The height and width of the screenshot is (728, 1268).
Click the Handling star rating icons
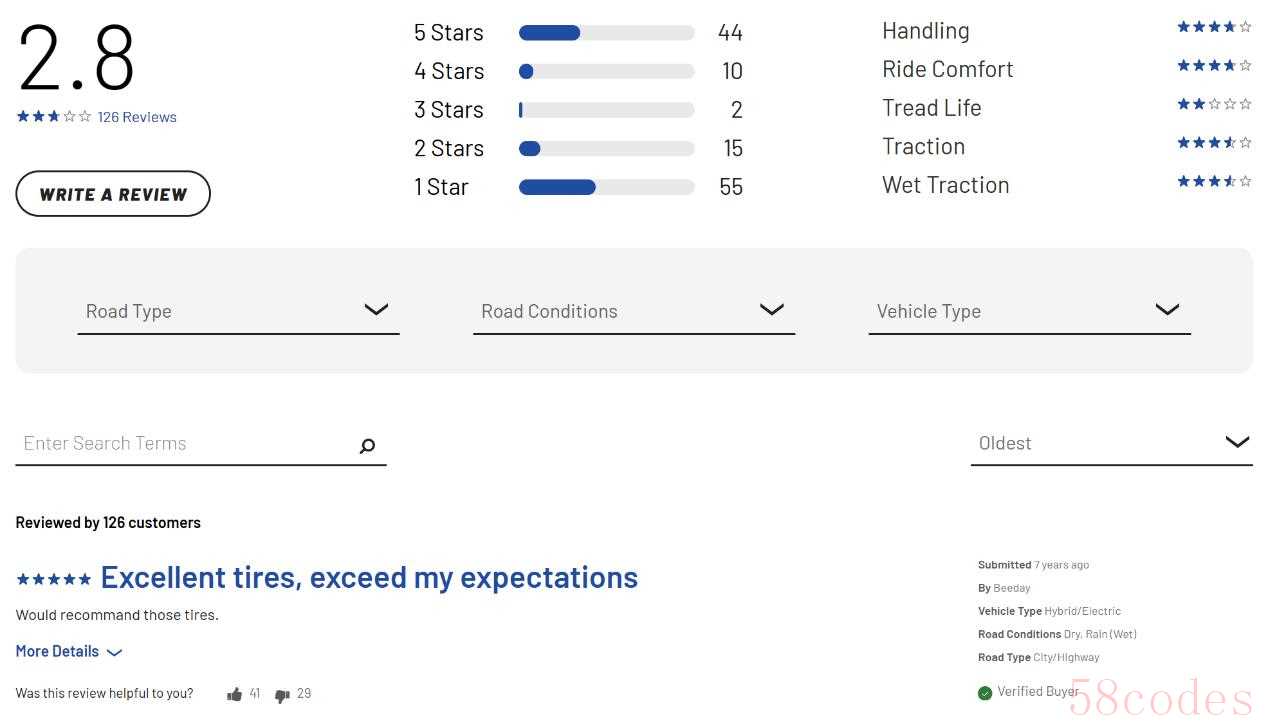[1214, 27]
